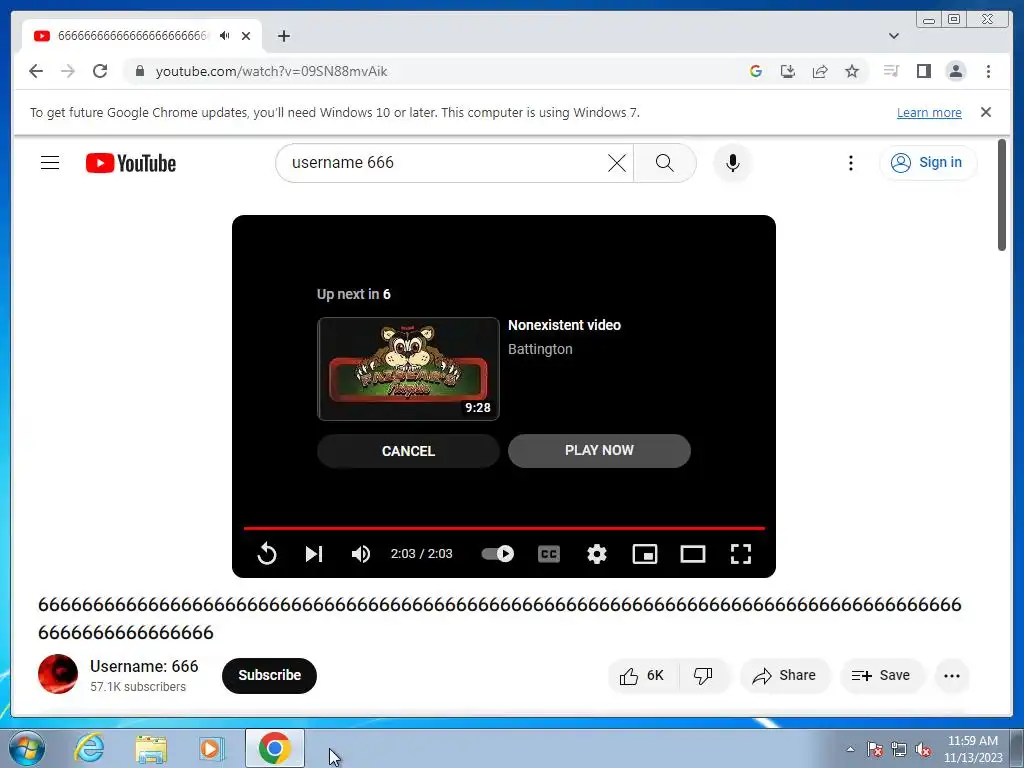This screenshot has width=1024, height=768.
Task: Activate miniplayer mode icon
Action: [645, 554]
